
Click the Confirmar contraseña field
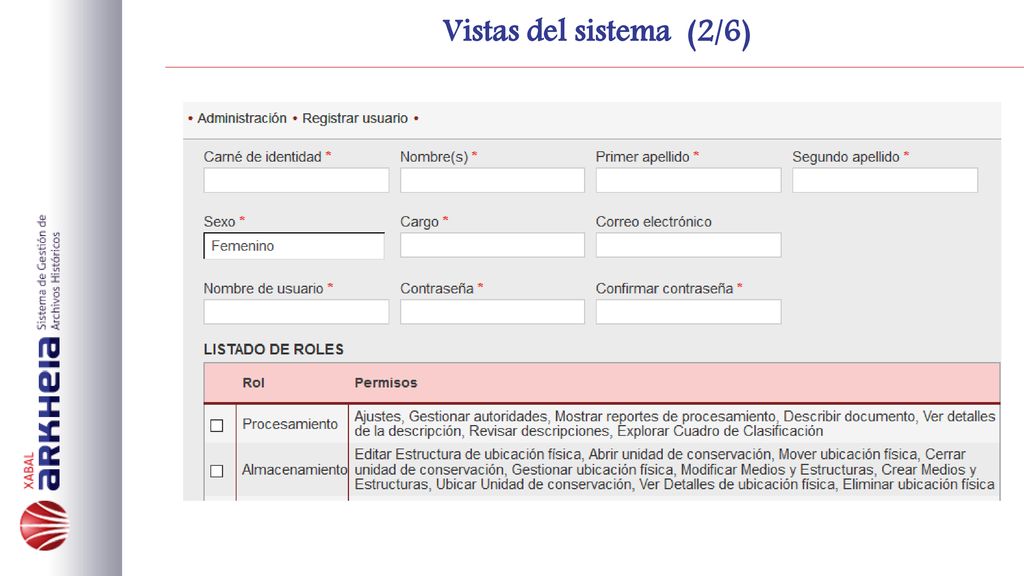tap(688, 312)
